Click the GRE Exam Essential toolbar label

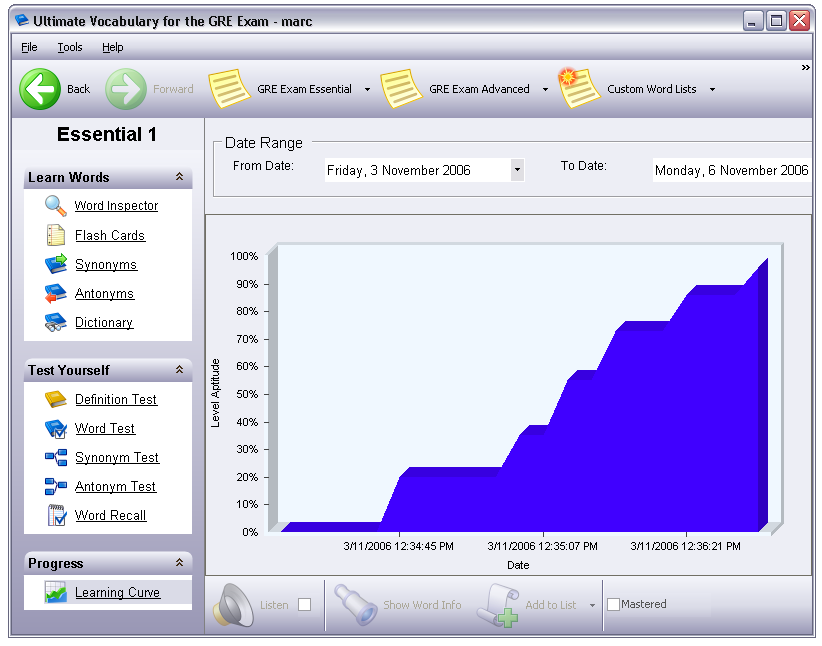click(305, 89)
